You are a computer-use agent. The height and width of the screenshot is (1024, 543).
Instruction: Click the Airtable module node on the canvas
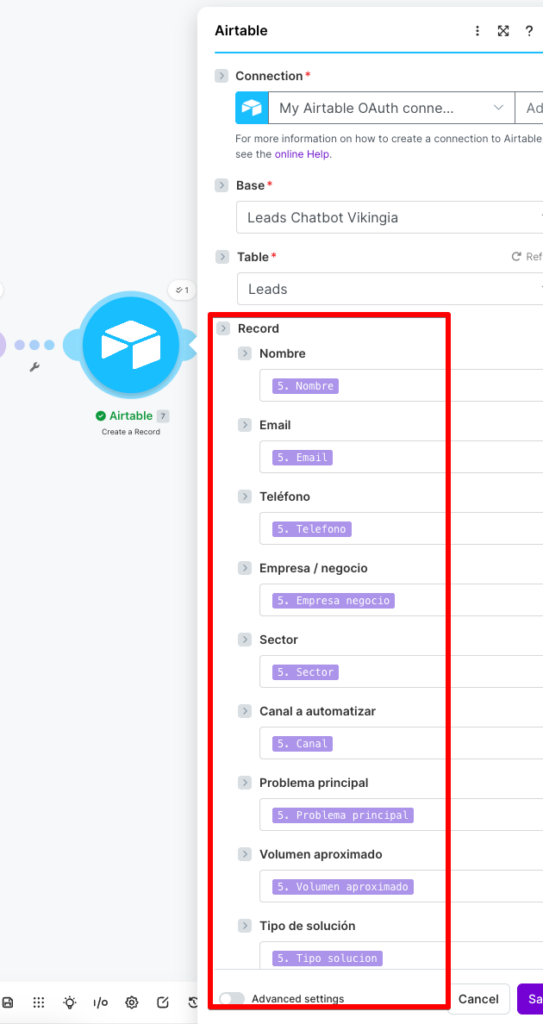(x=131, y=344)
